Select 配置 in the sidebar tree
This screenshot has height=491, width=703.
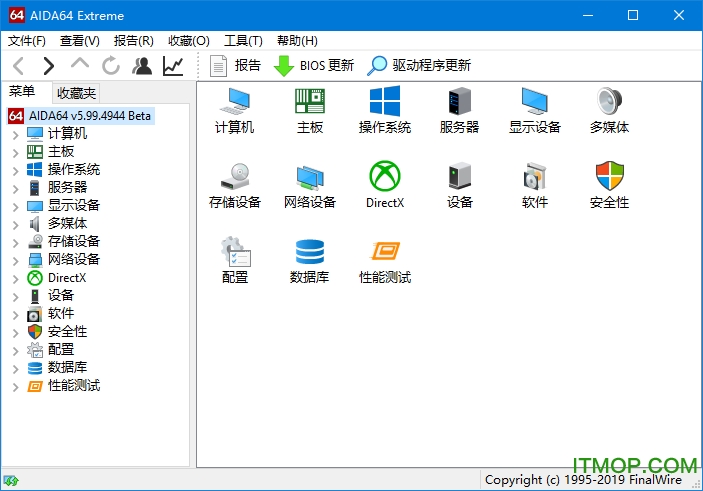[61, 349]
